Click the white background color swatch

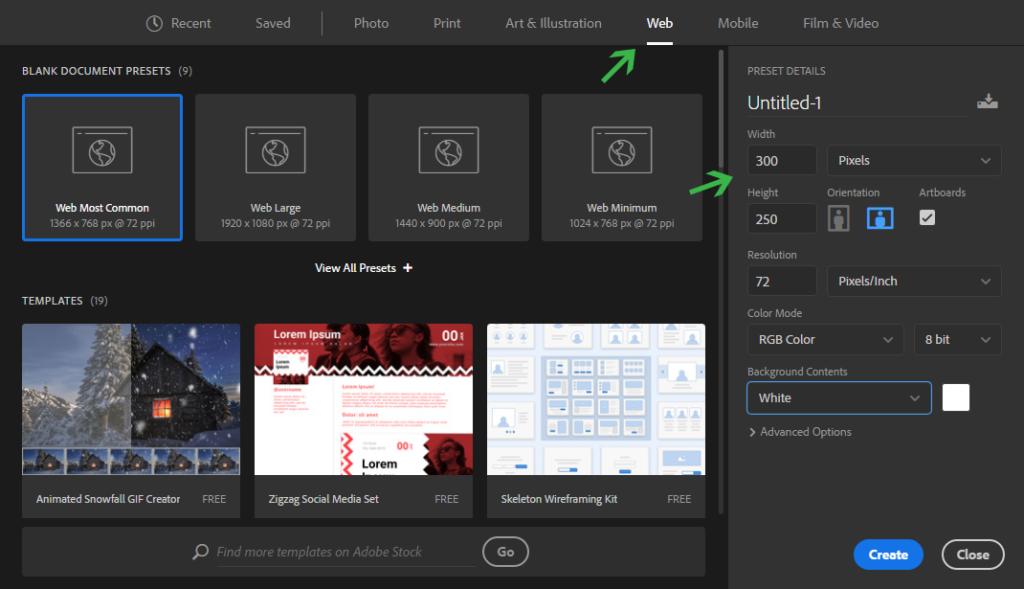[x=955, y=397]
